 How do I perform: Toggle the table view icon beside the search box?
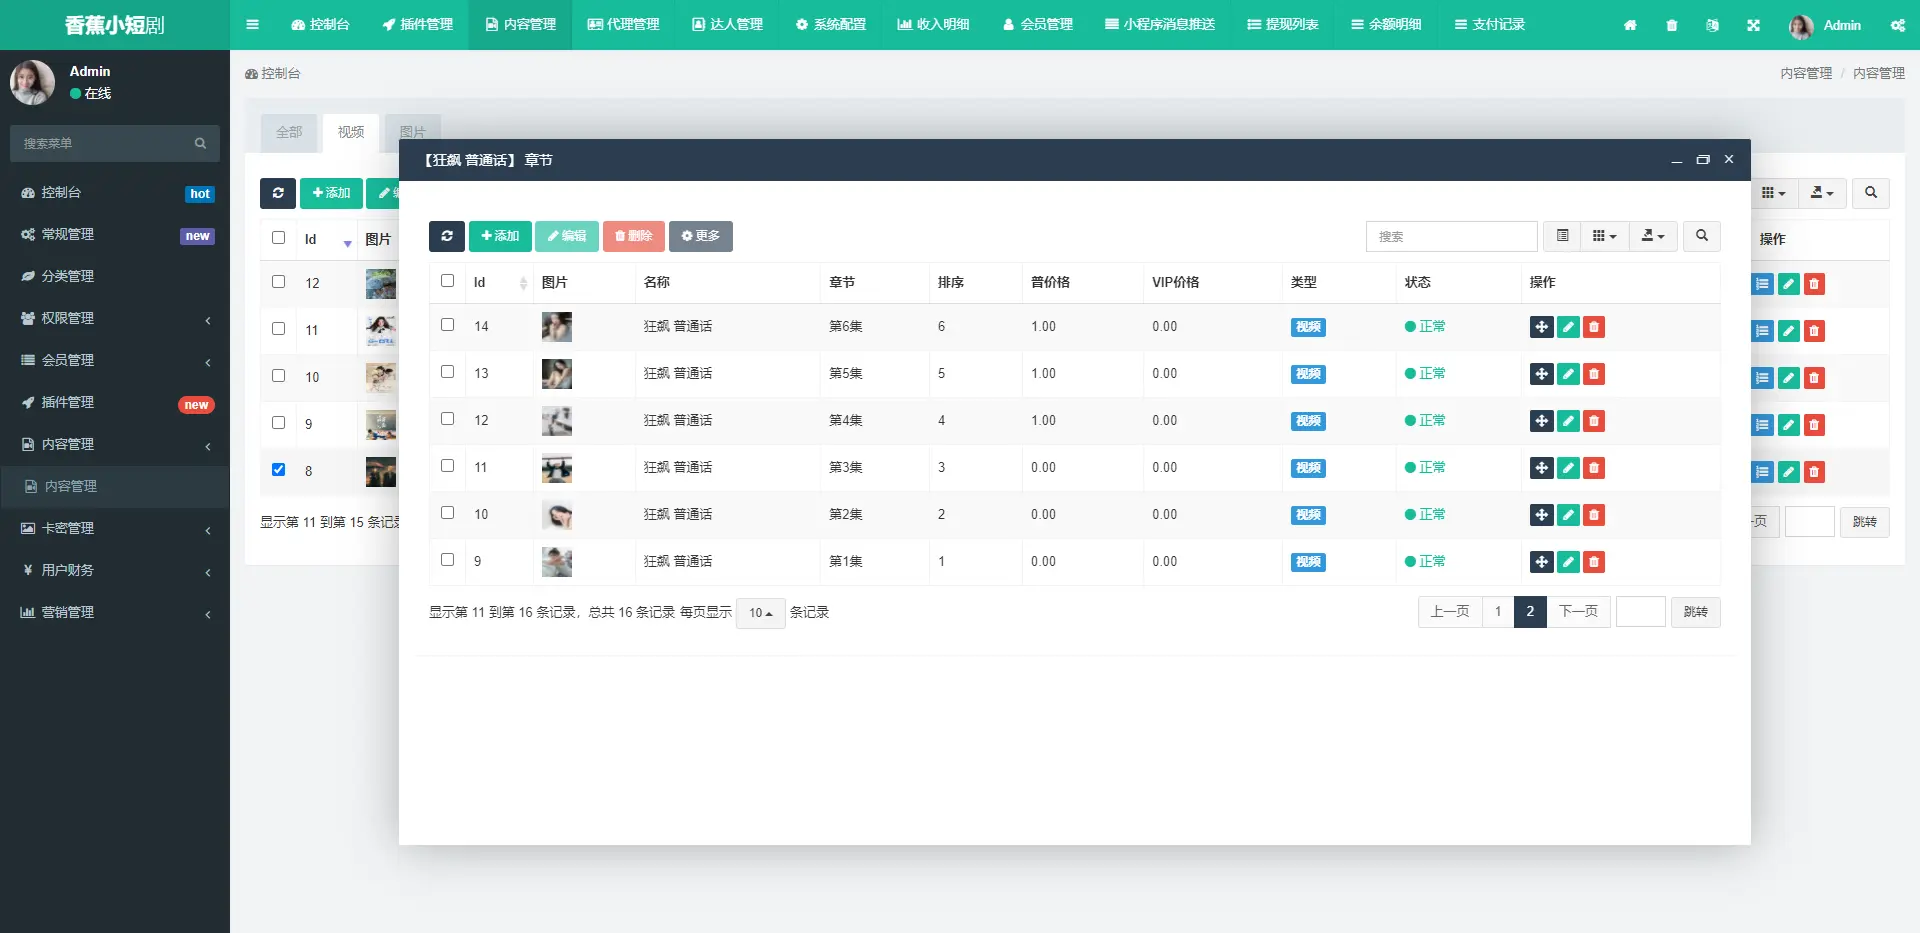click(1562, 236)
